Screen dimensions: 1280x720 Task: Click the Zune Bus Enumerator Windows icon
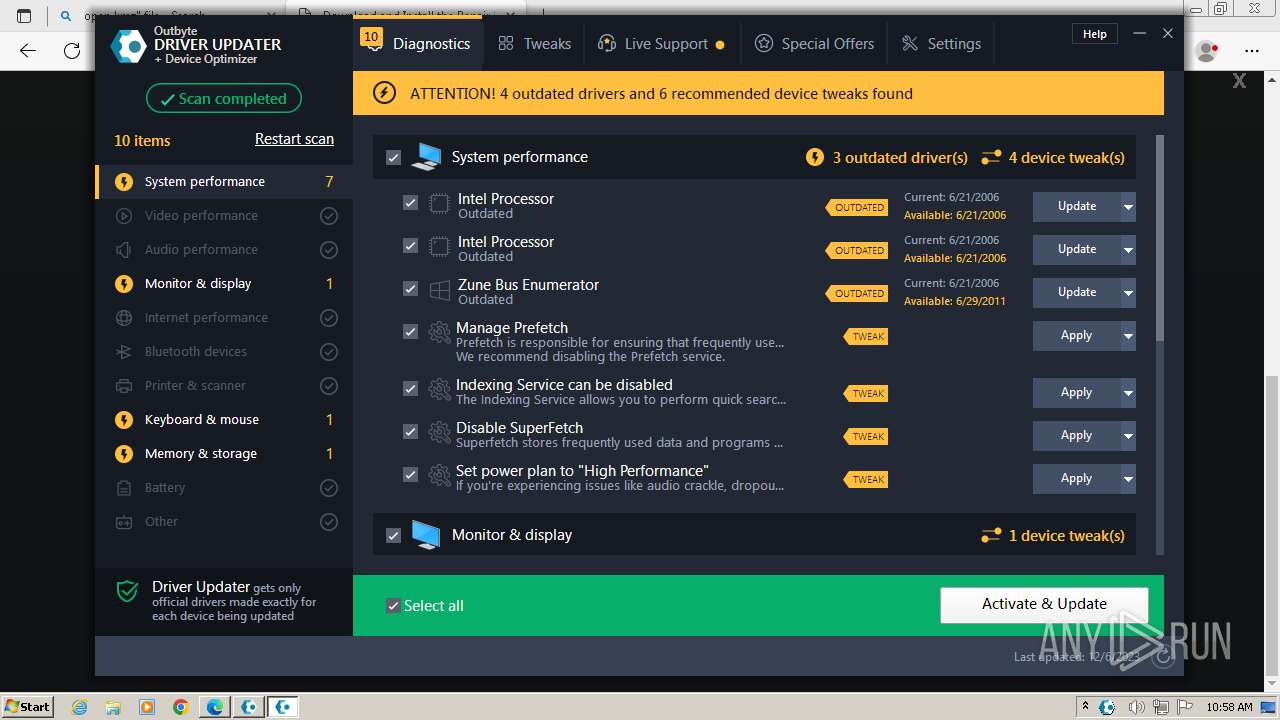(439, 290)
